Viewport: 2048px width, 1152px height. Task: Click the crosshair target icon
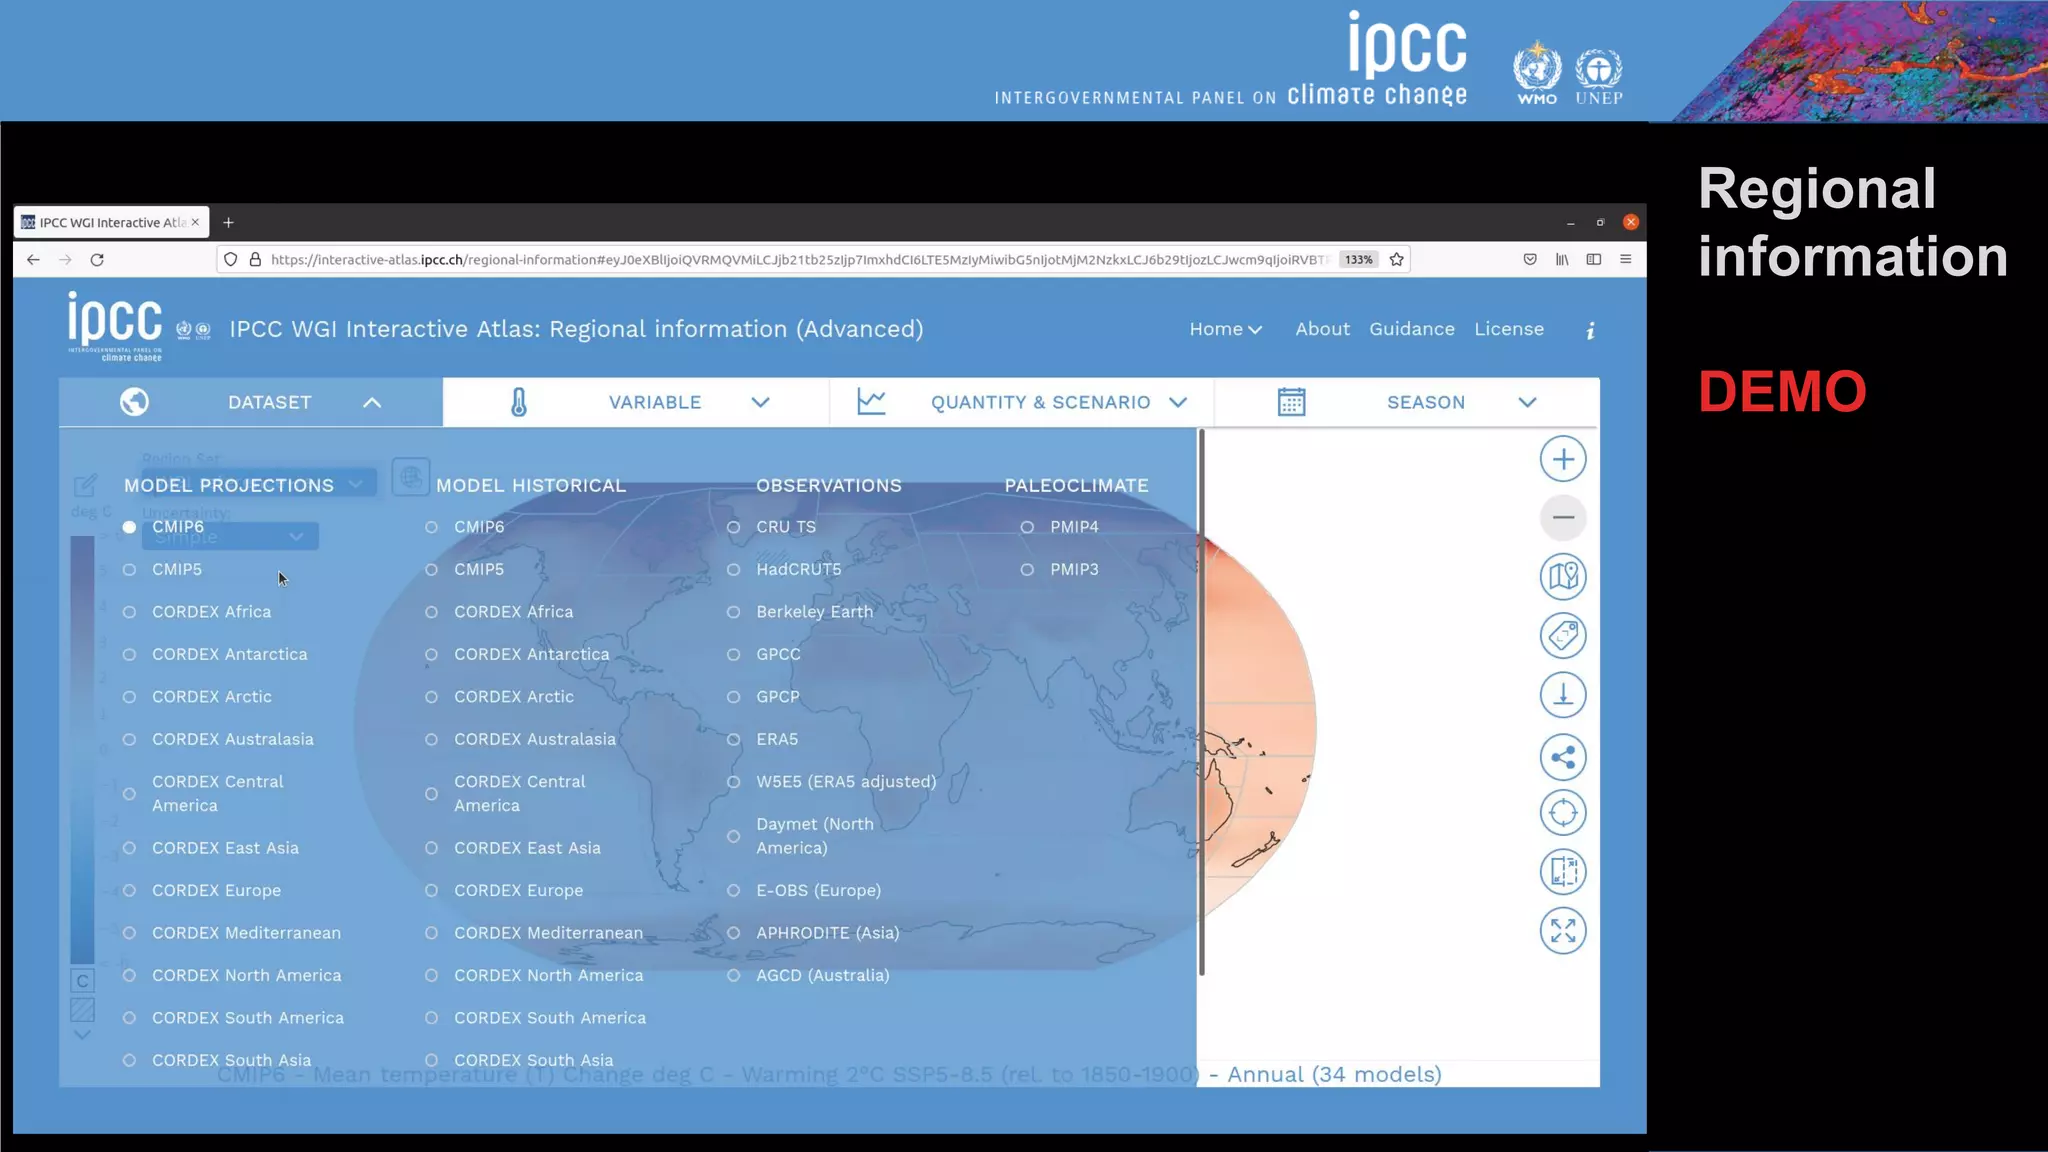[x=1563, y=813]
